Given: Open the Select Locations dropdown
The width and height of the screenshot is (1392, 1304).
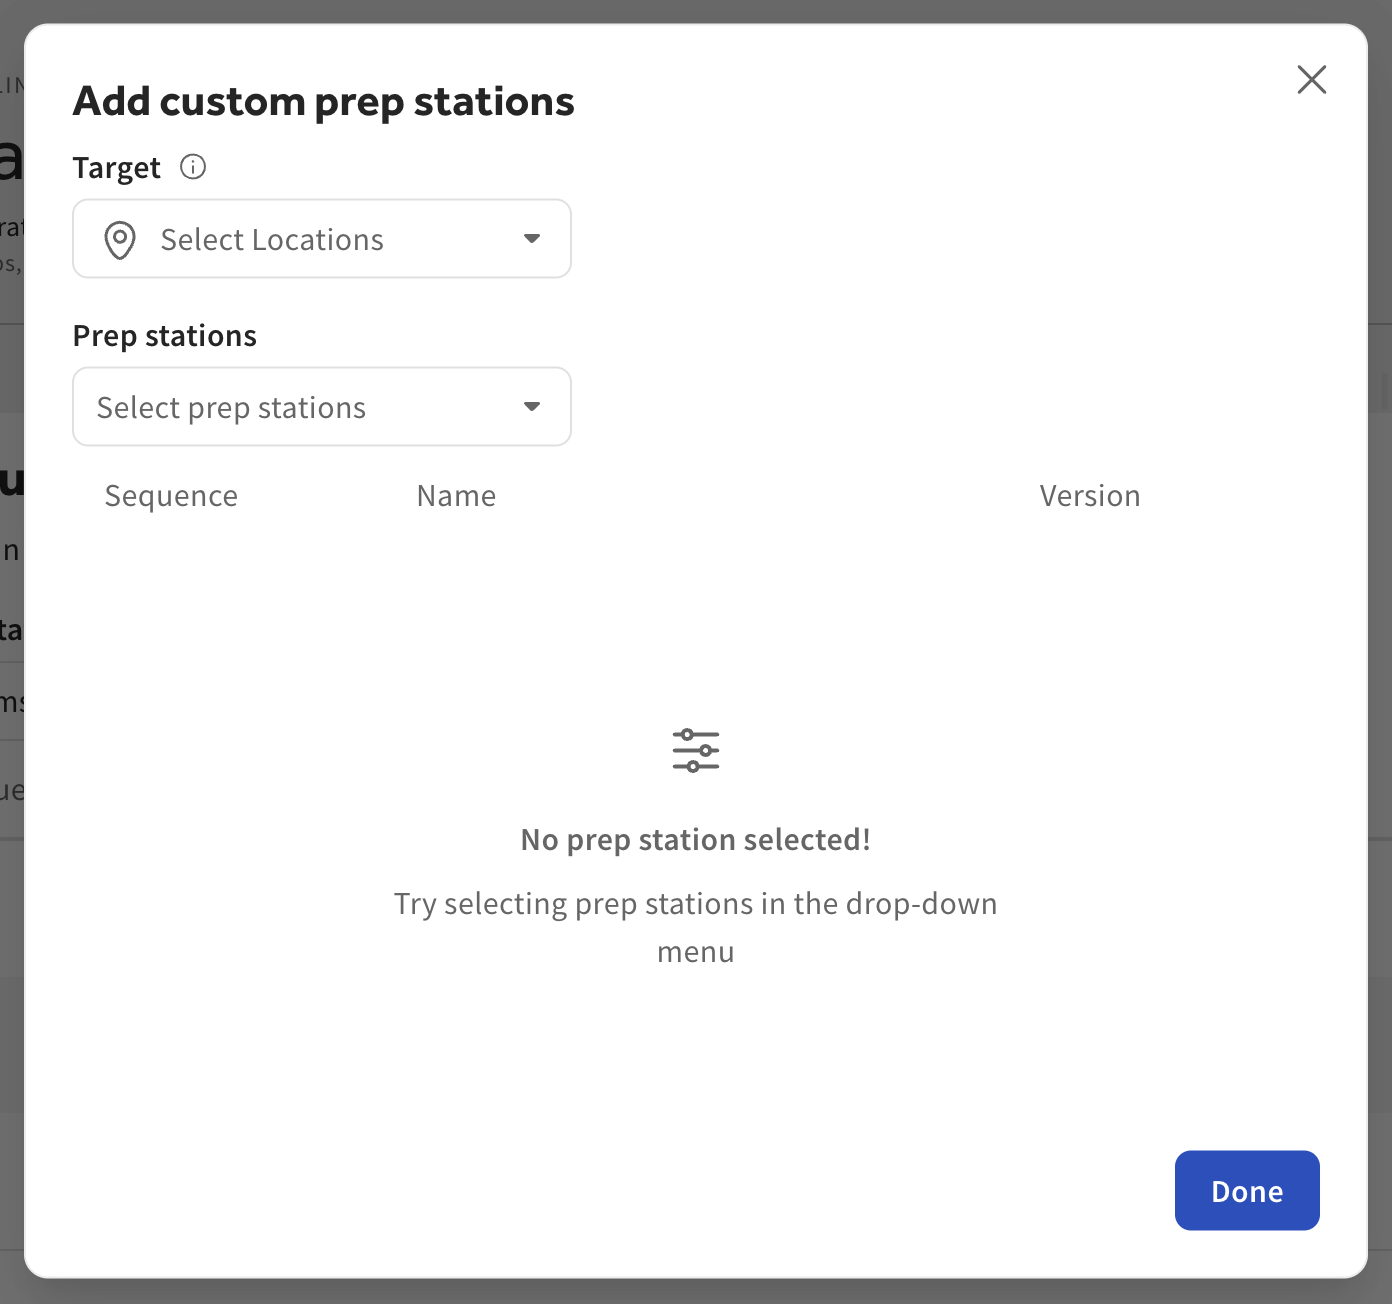Looking at the screenshot, I should point(322,239).
